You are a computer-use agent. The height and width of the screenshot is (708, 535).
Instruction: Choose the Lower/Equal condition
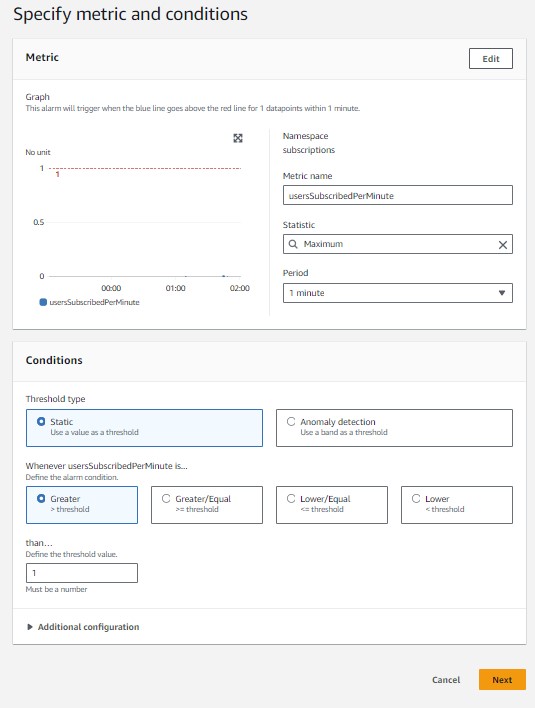coord(332,505)
